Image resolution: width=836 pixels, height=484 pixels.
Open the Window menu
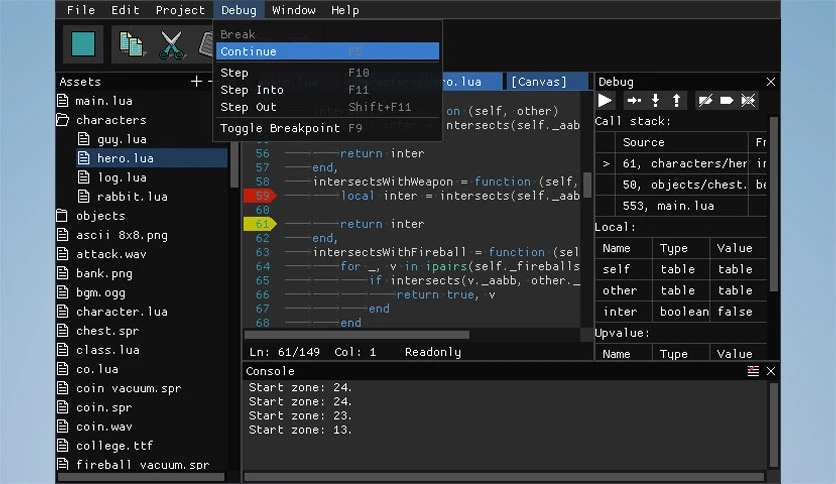pyautogui.click(x=293, y=10)
